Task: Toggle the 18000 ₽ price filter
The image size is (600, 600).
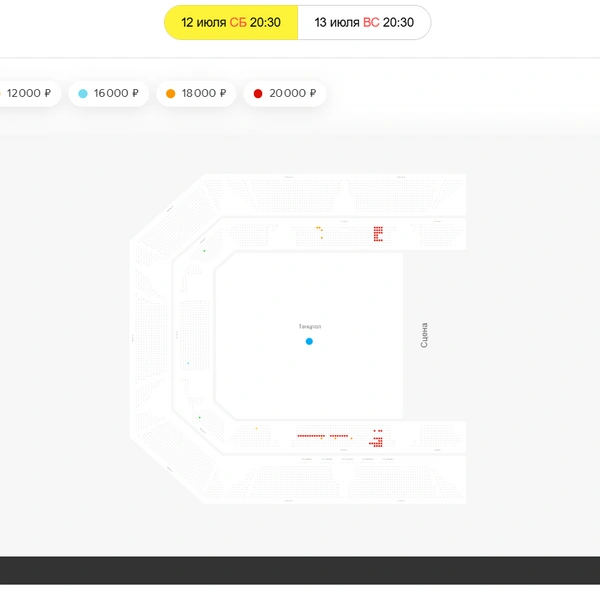Action: 196,93
